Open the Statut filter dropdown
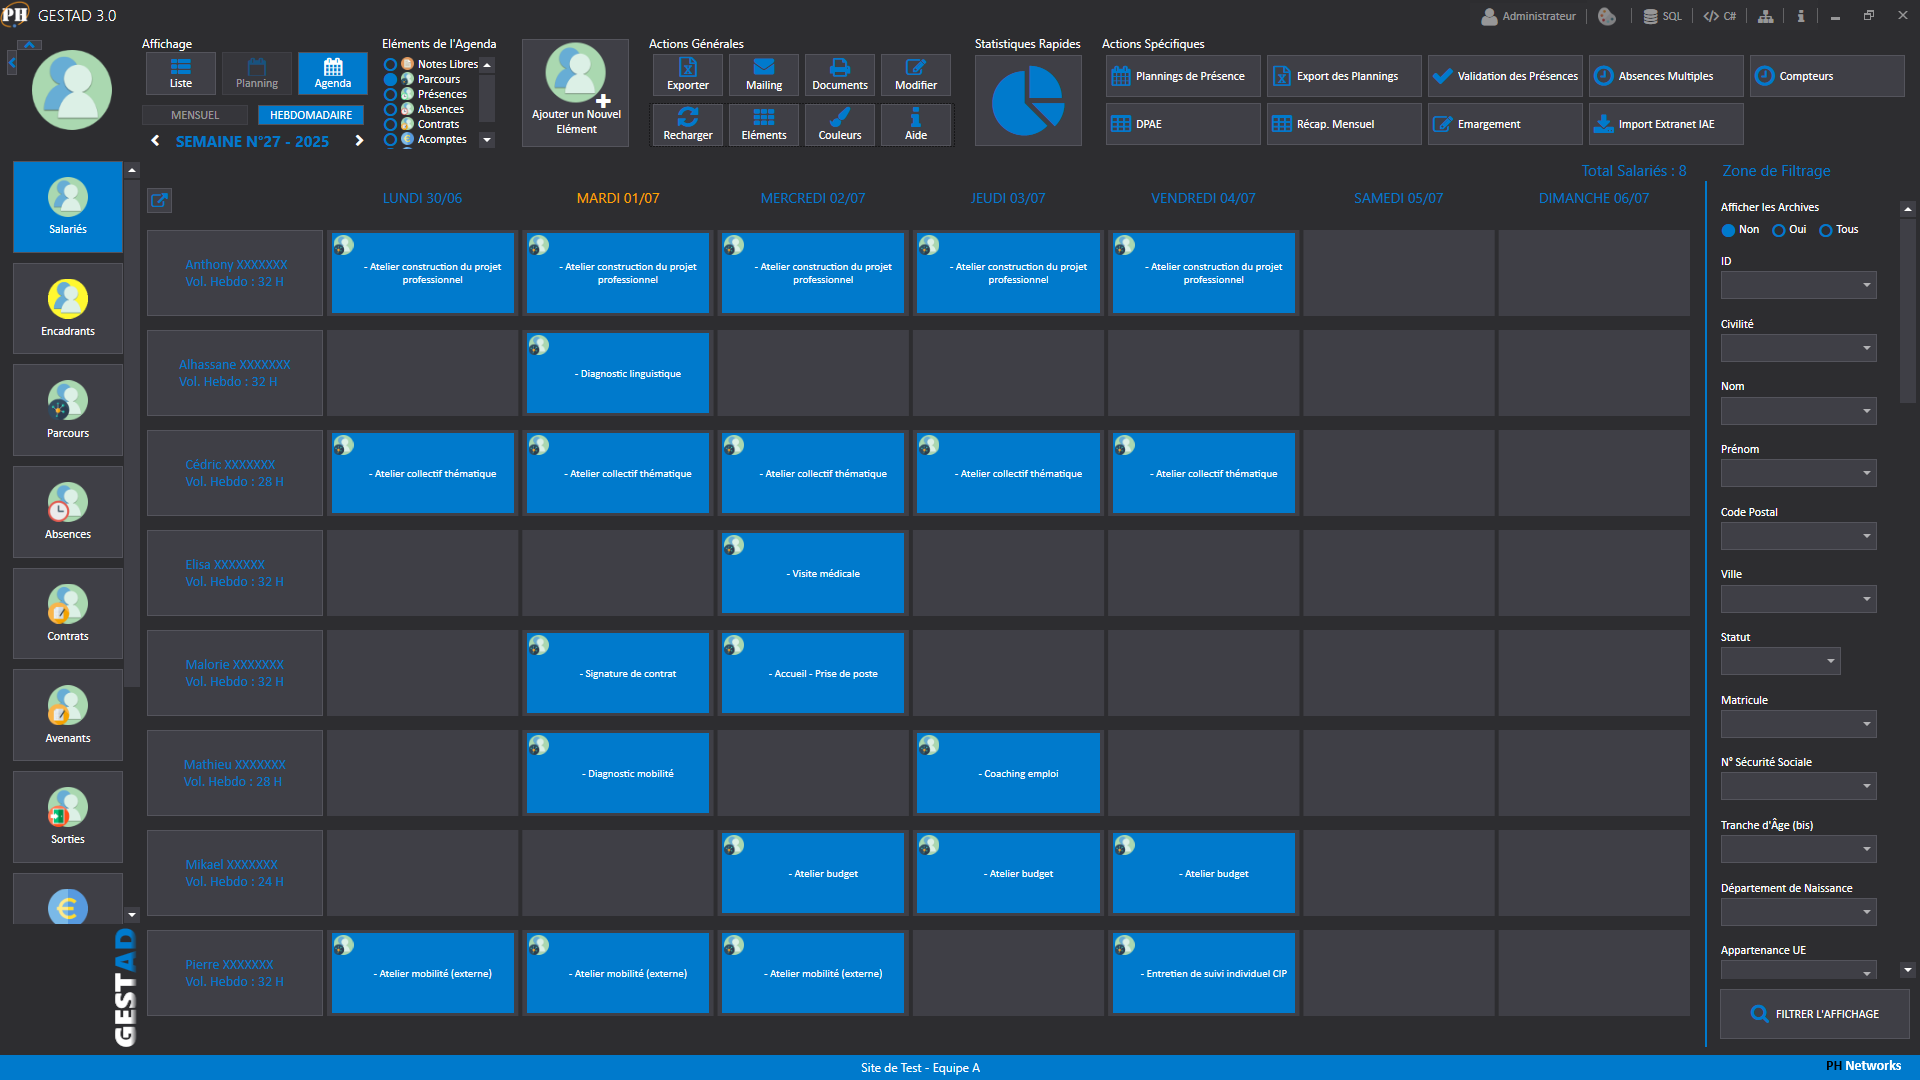 1780,661
